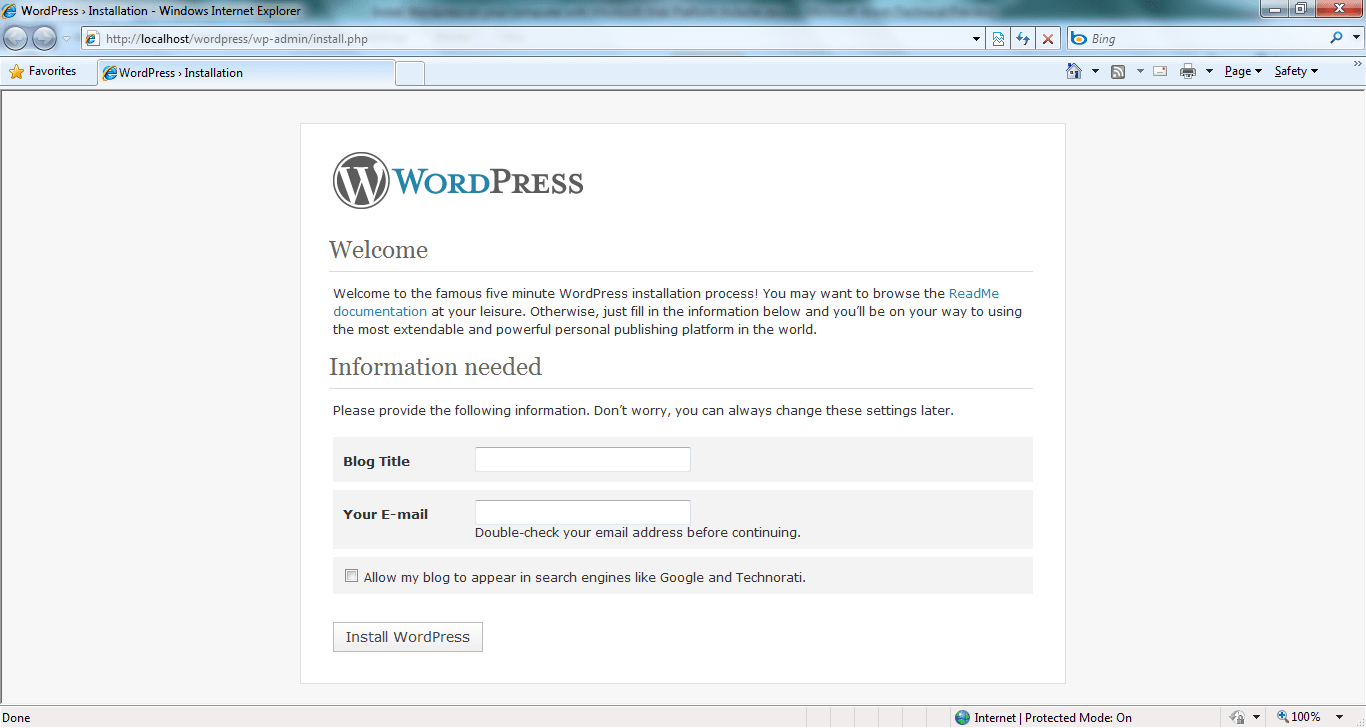1366x728 pixels.
Task: Click the RSS Feeds icon
Action: [x=1118, y=71]
